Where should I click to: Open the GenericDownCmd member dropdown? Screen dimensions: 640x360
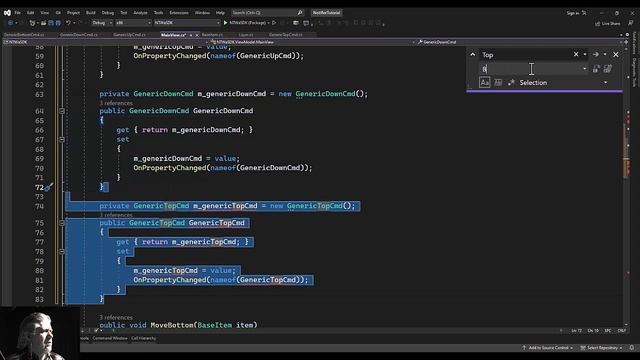[520, 42]
